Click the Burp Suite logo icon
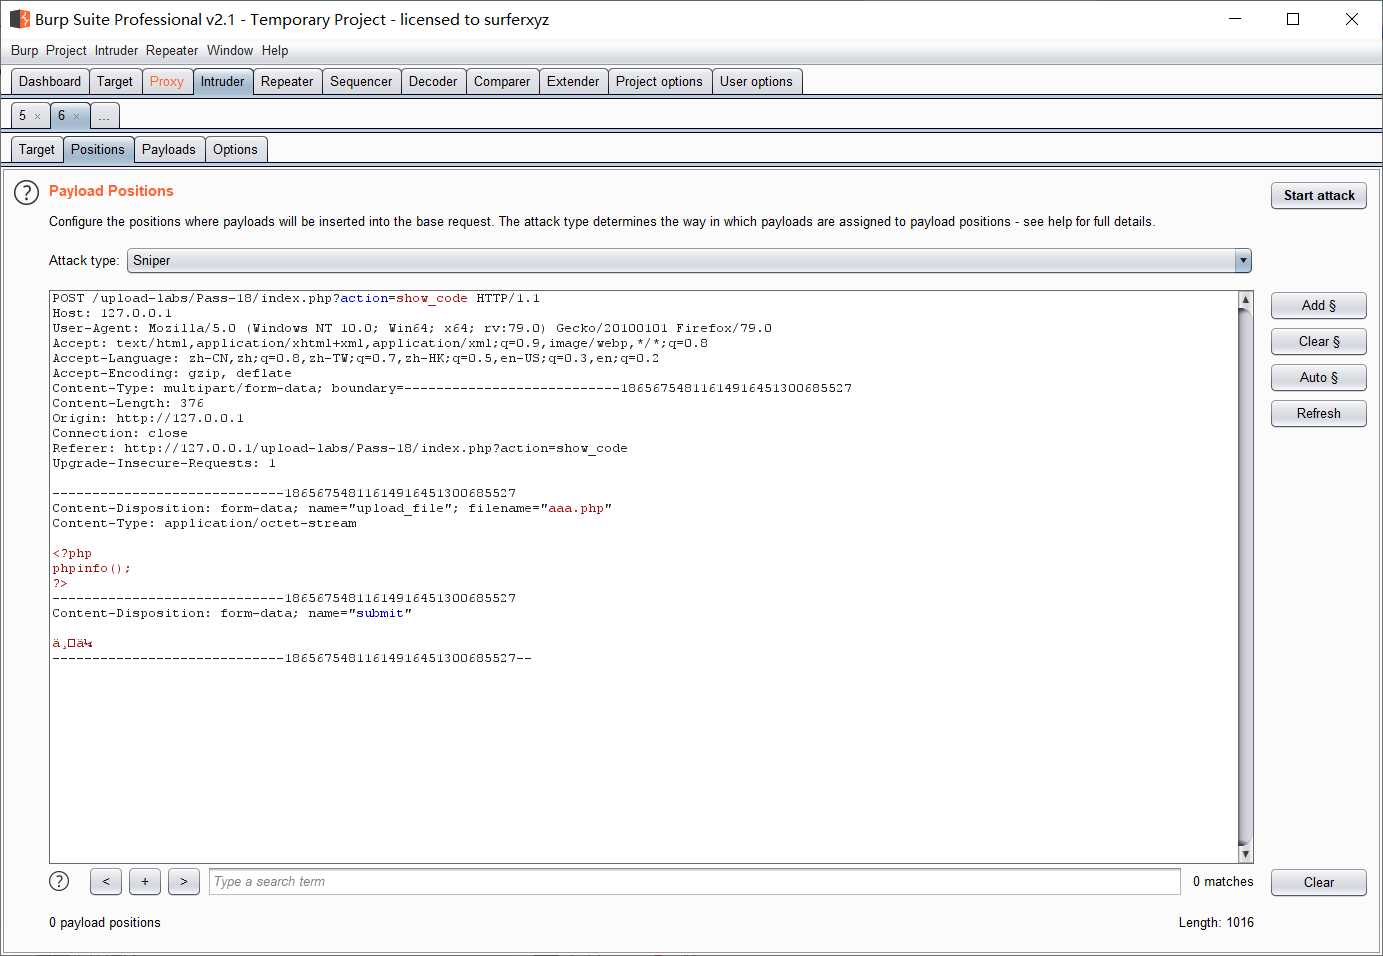 coord(20,19)
